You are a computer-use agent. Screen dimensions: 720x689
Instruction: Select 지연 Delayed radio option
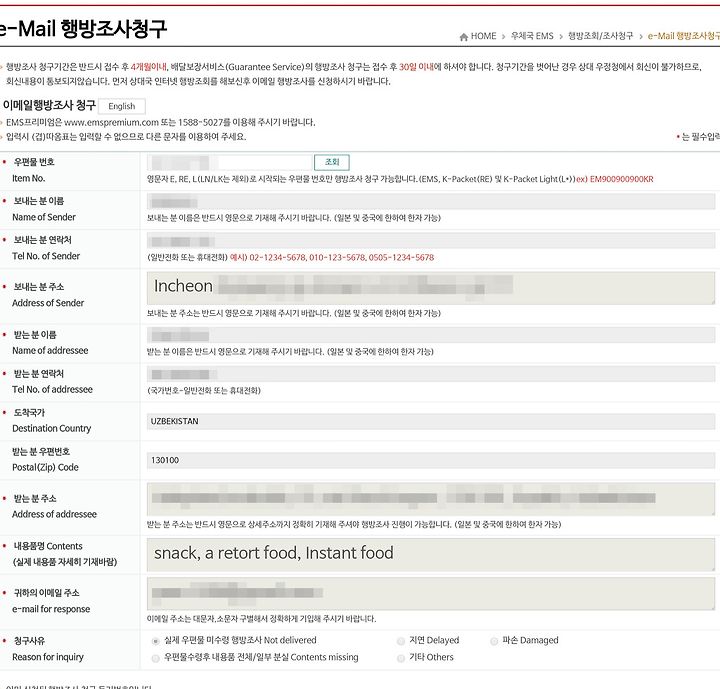pos(401,641)
